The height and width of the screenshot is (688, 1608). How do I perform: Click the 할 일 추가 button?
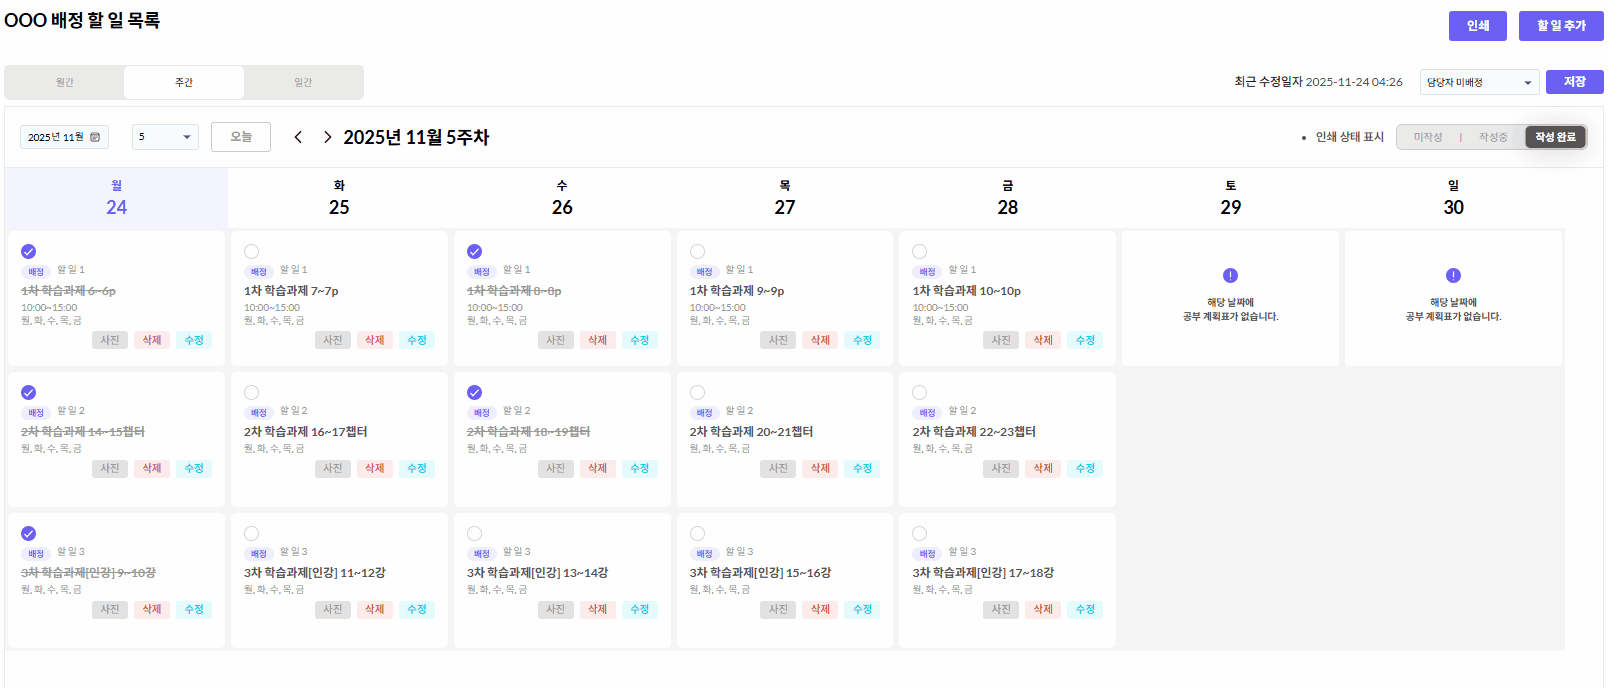[x=1560, y=26]
